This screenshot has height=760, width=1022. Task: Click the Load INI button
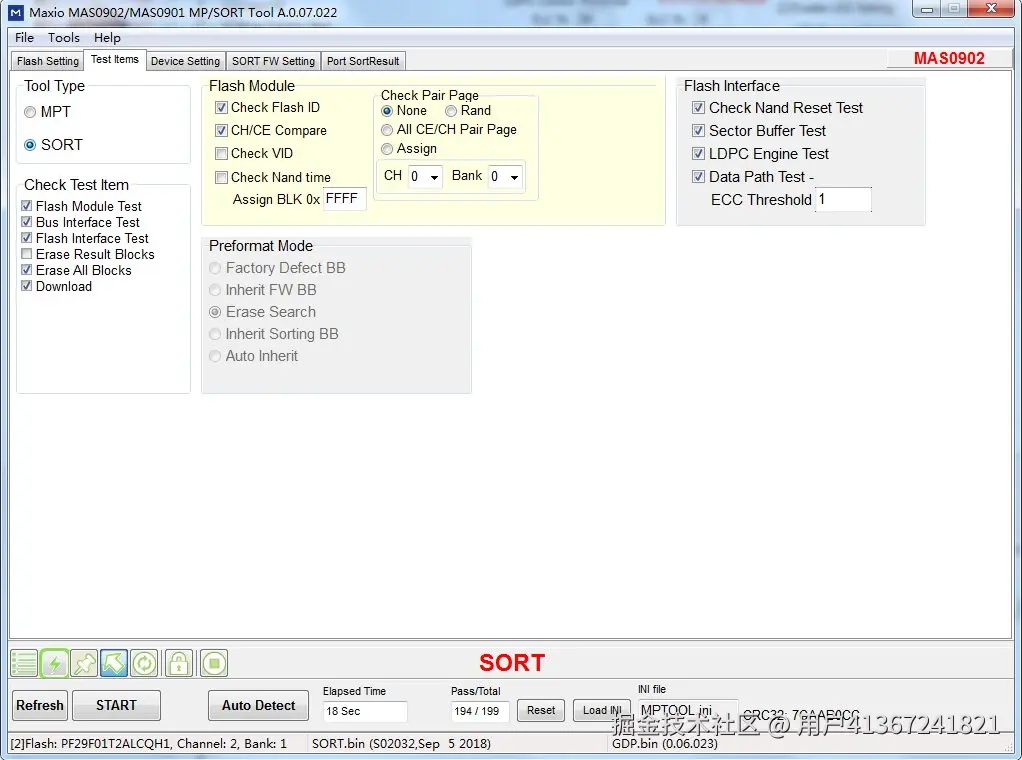click(602, 710)
